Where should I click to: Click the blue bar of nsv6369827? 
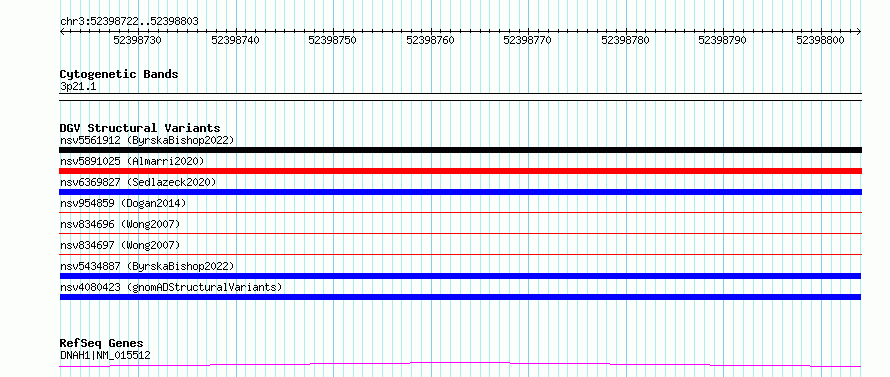click(x=460, y=192)
